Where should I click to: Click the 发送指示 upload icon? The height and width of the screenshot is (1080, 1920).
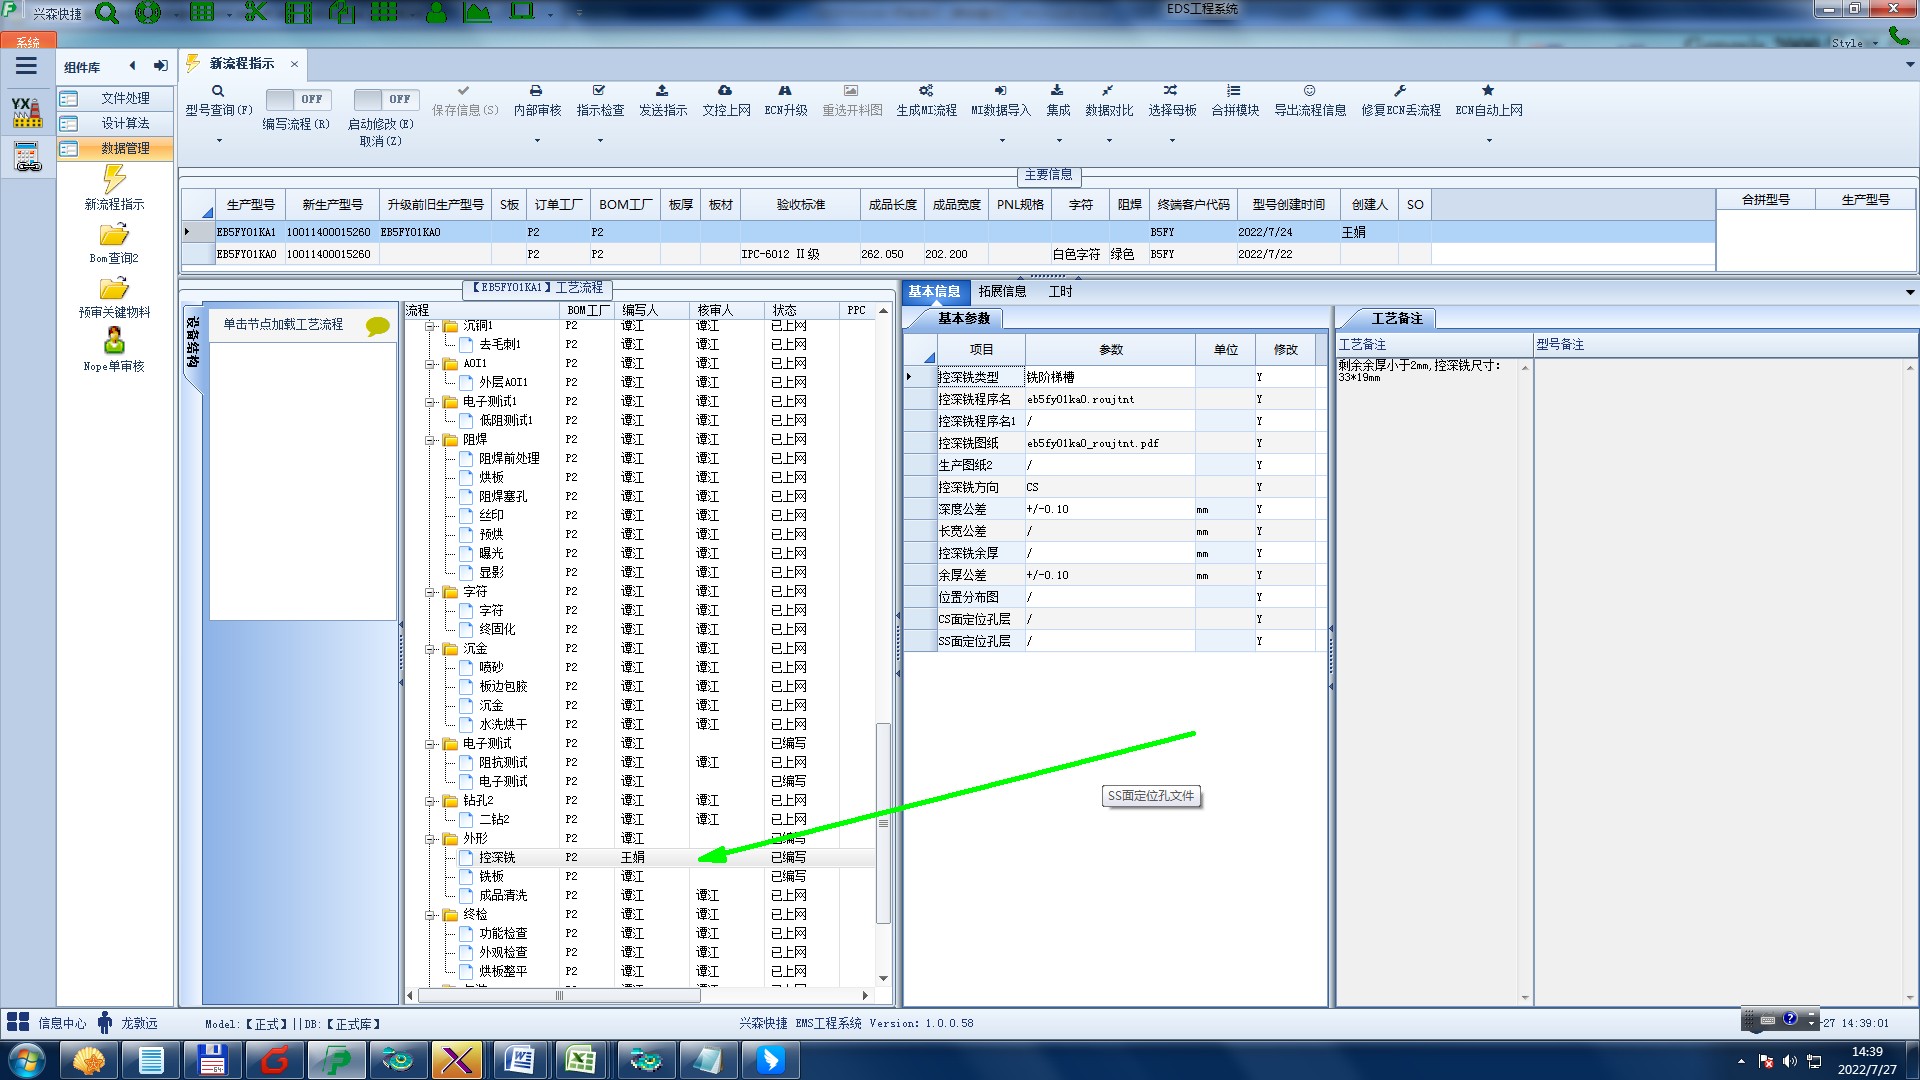662,91
